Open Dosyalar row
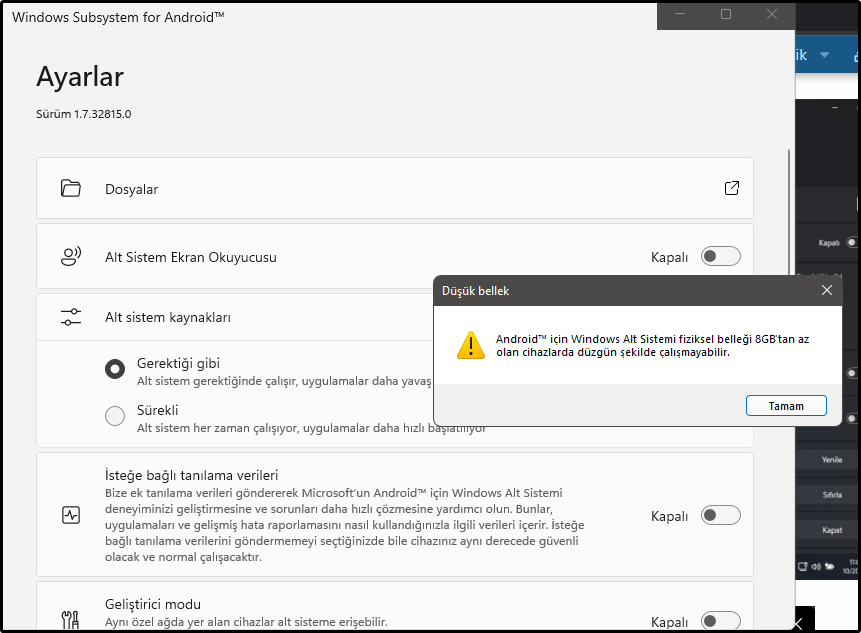Screen dimensions: 861x633 [395, 188]
